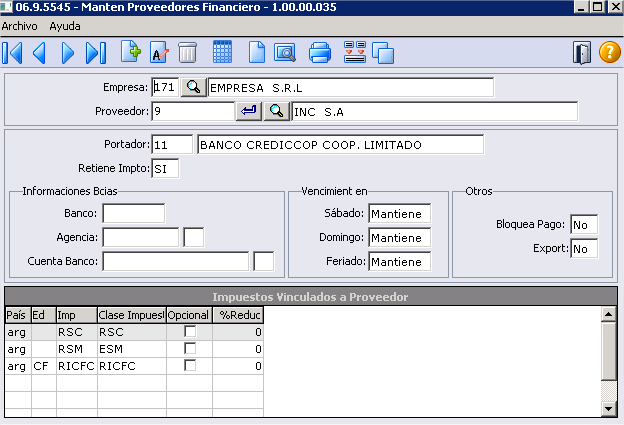Screen dimensions: 624x425
Task: Select the RICFC cell in Imp column
Action: pyautogui.click(x=77, y=366)
